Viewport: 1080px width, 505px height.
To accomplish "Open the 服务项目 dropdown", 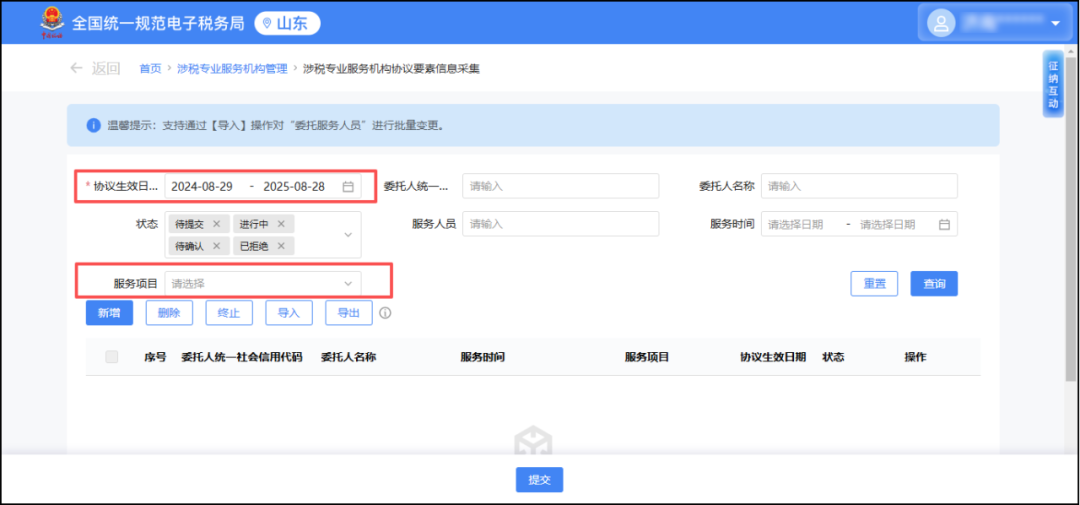I will [262, 283].
